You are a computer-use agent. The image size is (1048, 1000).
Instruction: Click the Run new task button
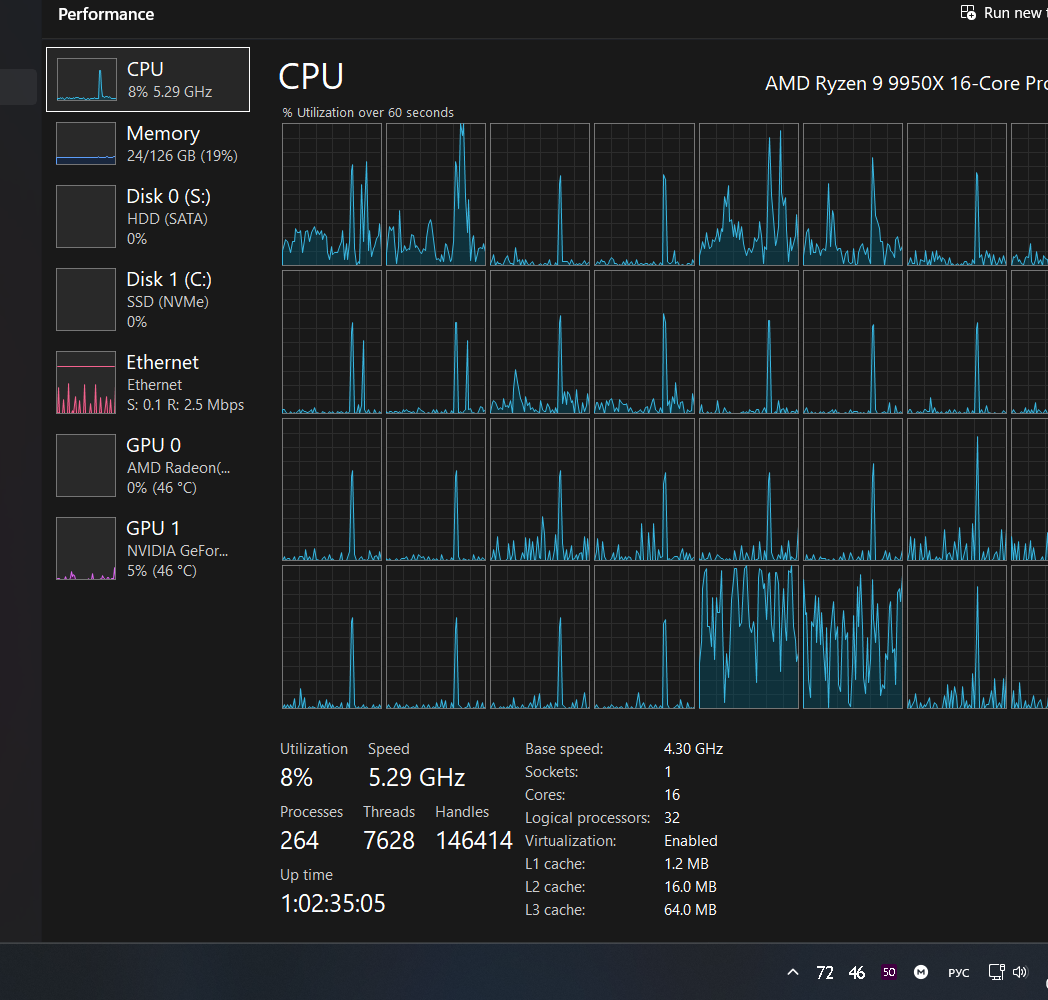(1004, 13)
